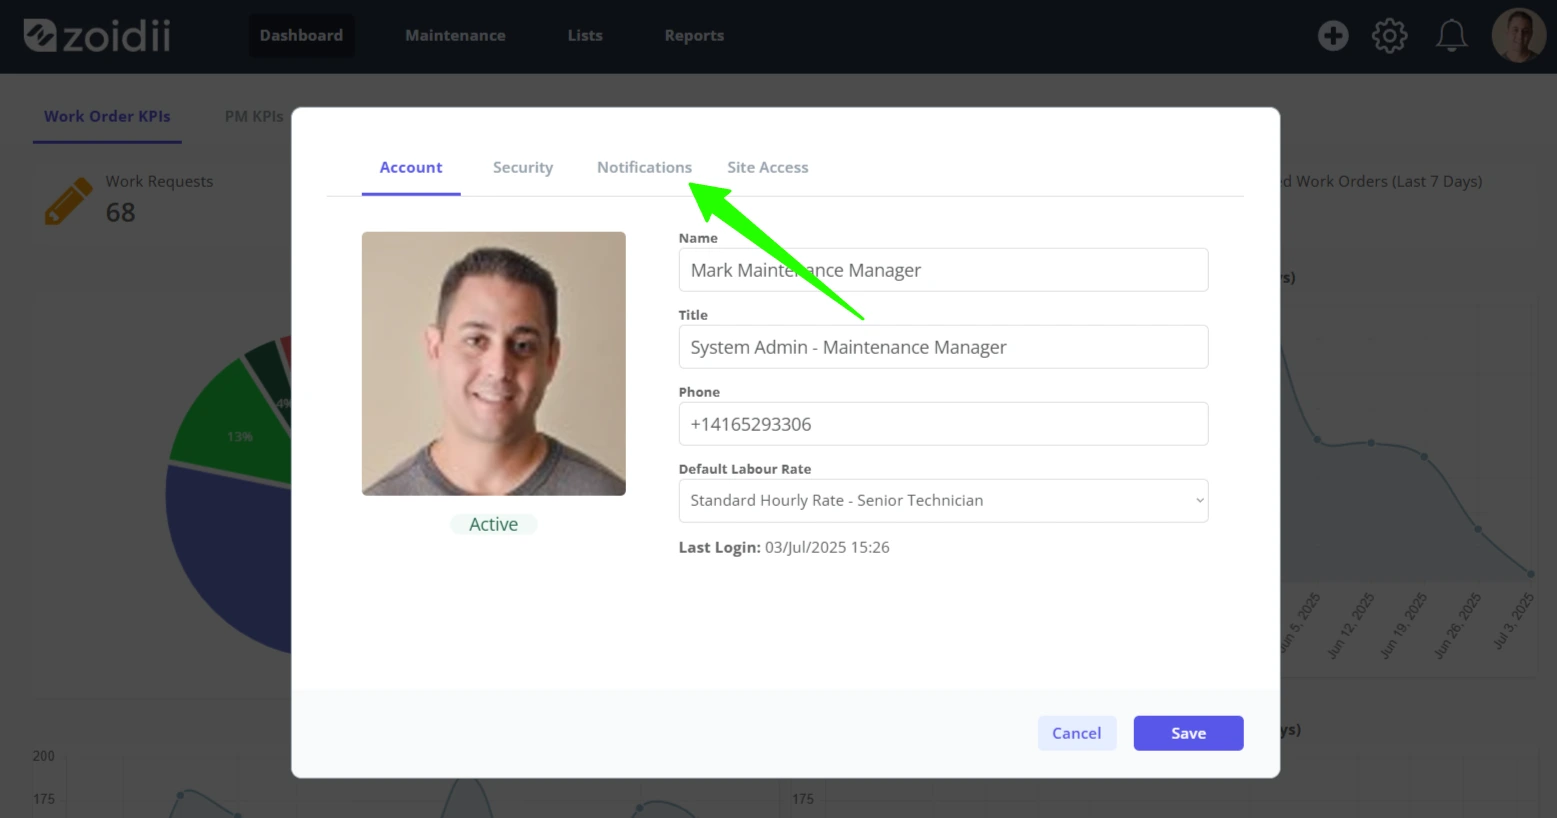Click the Dashboard nav item
The image size is (1557, 818).
point(301,36)
